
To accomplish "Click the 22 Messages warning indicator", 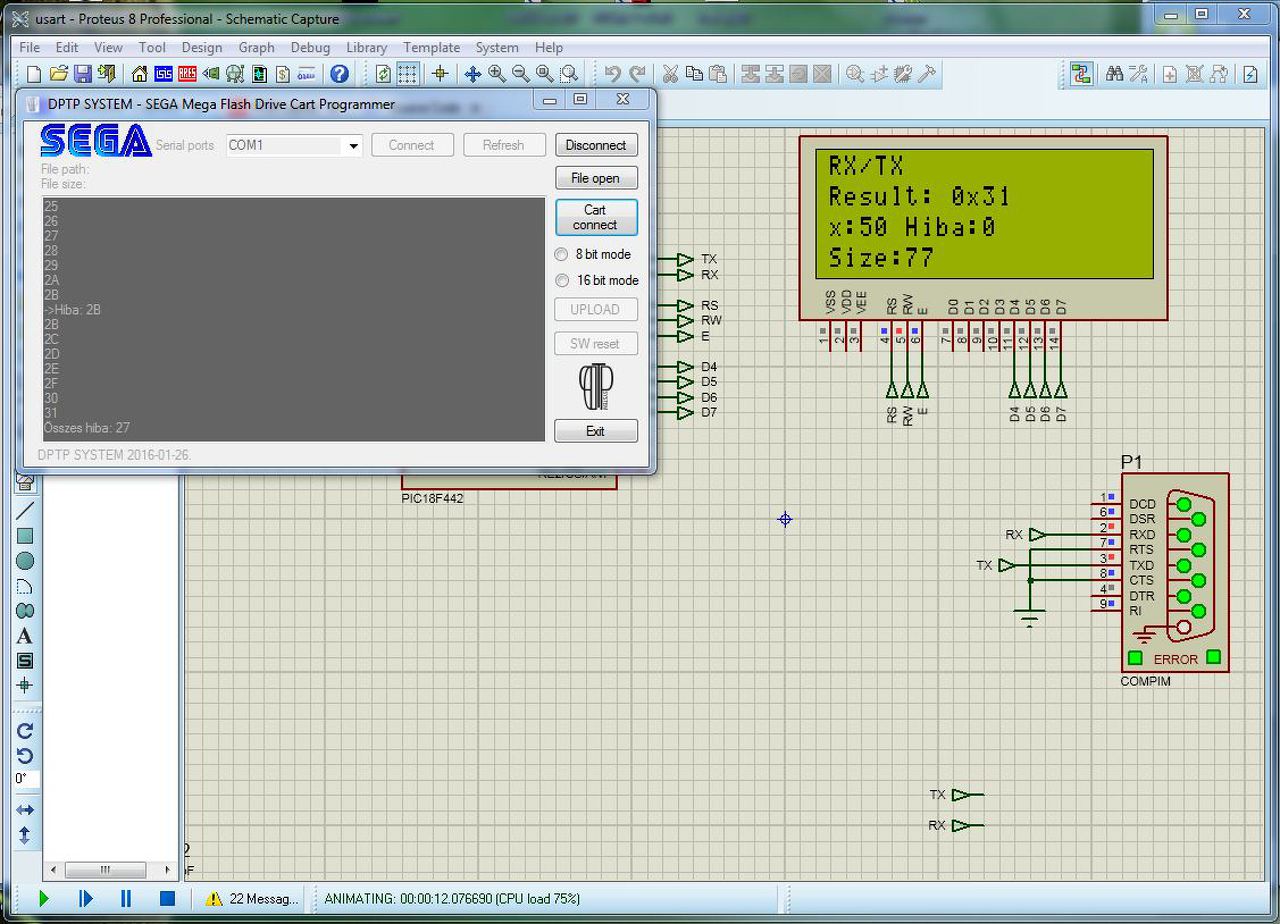I will tap(253, 899).
